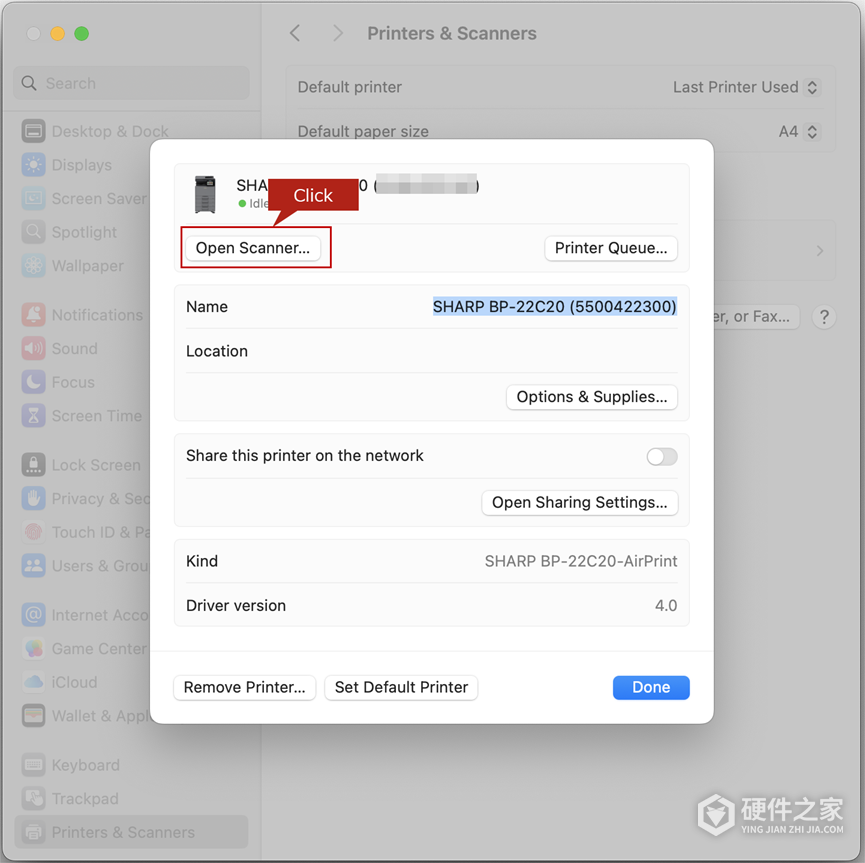This screenshot has height=863, width=865.
Task: Select SHARP BP-22C20-AirPrint kind text
Action: [x=580, y=561]
